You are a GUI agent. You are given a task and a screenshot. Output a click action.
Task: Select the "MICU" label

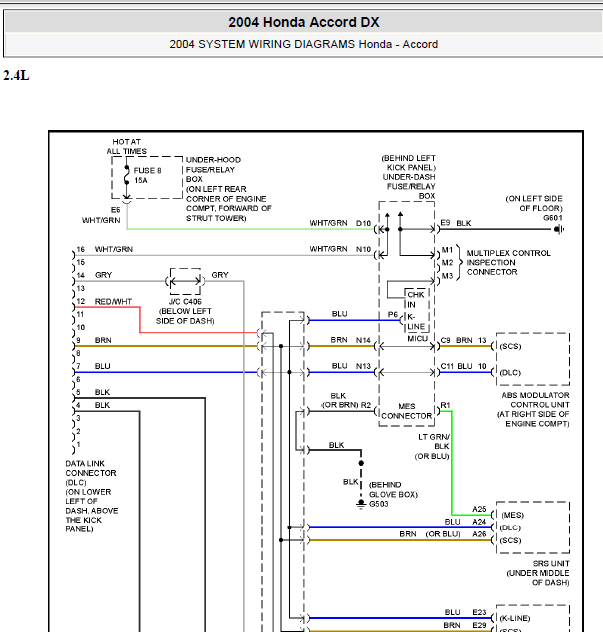[x=417, y=339]
